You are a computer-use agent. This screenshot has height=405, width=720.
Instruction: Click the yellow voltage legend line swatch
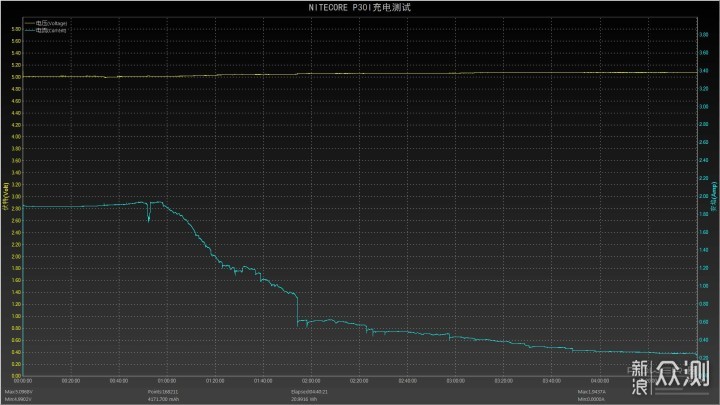click(x=30, y=23)
